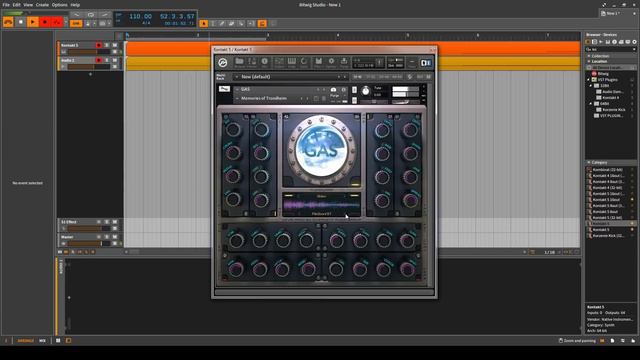Open the Help menu
Image resolution: width=640 pixels, height=360 pixels.
pyautogui.click(x=75, y=5)
